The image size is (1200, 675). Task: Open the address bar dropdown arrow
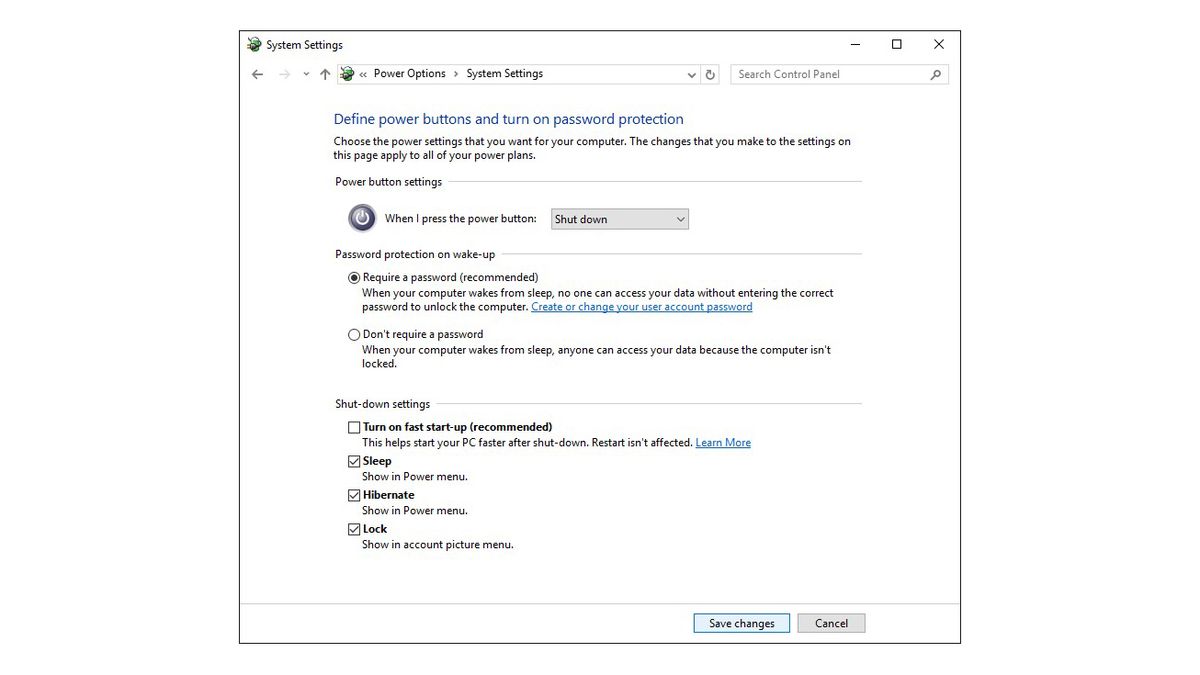[691, 74]
